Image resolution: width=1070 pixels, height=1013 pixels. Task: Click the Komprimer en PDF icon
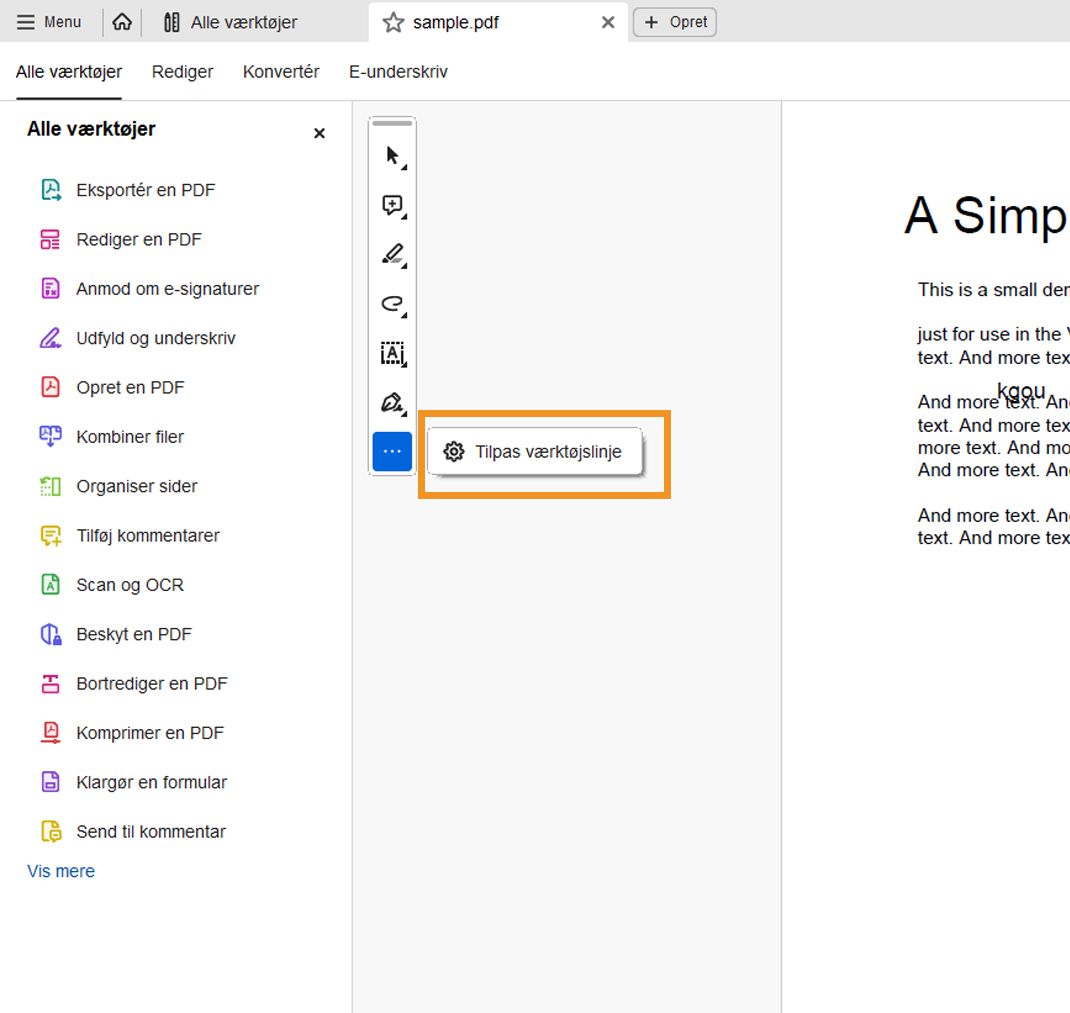click(x=50, y=732)
